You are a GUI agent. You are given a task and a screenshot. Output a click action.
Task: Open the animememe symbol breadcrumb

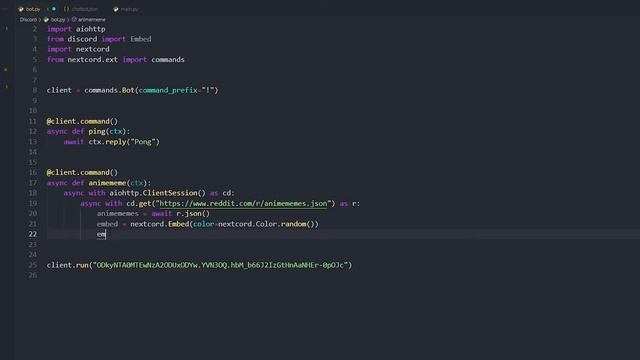pos(92,20)
